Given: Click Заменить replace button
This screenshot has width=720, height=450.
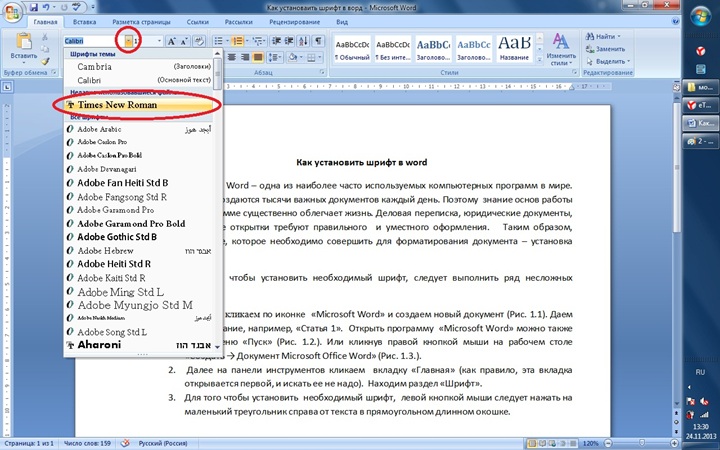Looking at the screenshot, I should point(605,49).
